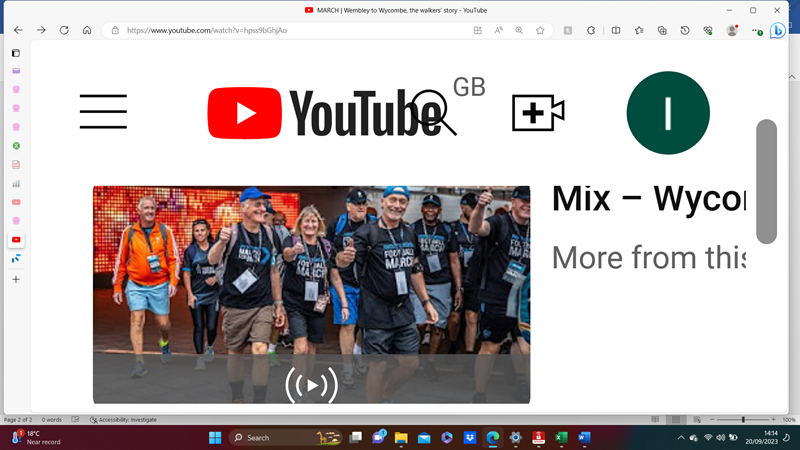Open the Extensions puzzle icon
The height and width of the screenshot is (450, 800).
pyautogui.click(x=591, y=30)
